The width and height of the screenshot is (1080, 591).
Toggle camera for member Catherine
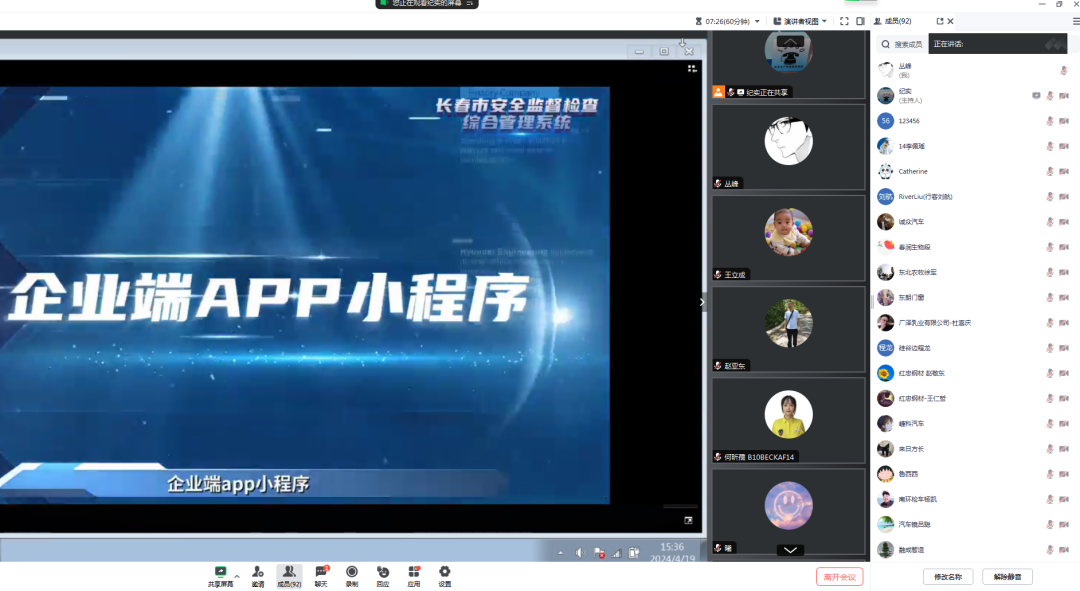(1064, 172)
